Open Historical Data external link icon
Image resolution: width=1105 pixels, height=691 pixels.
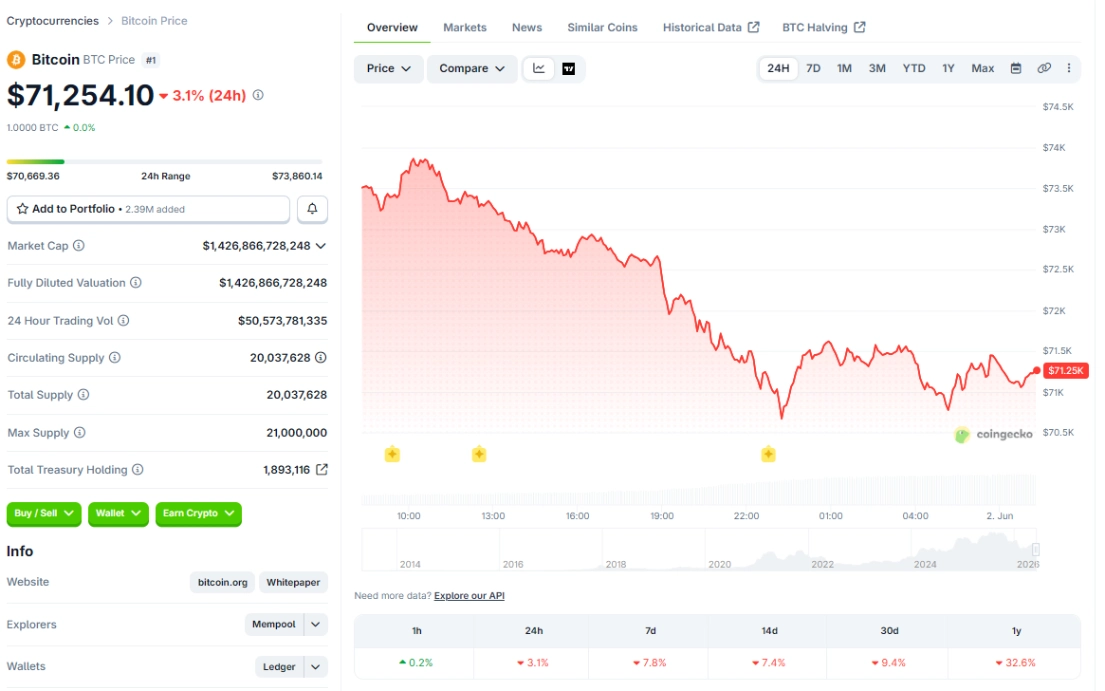(753, 27)
